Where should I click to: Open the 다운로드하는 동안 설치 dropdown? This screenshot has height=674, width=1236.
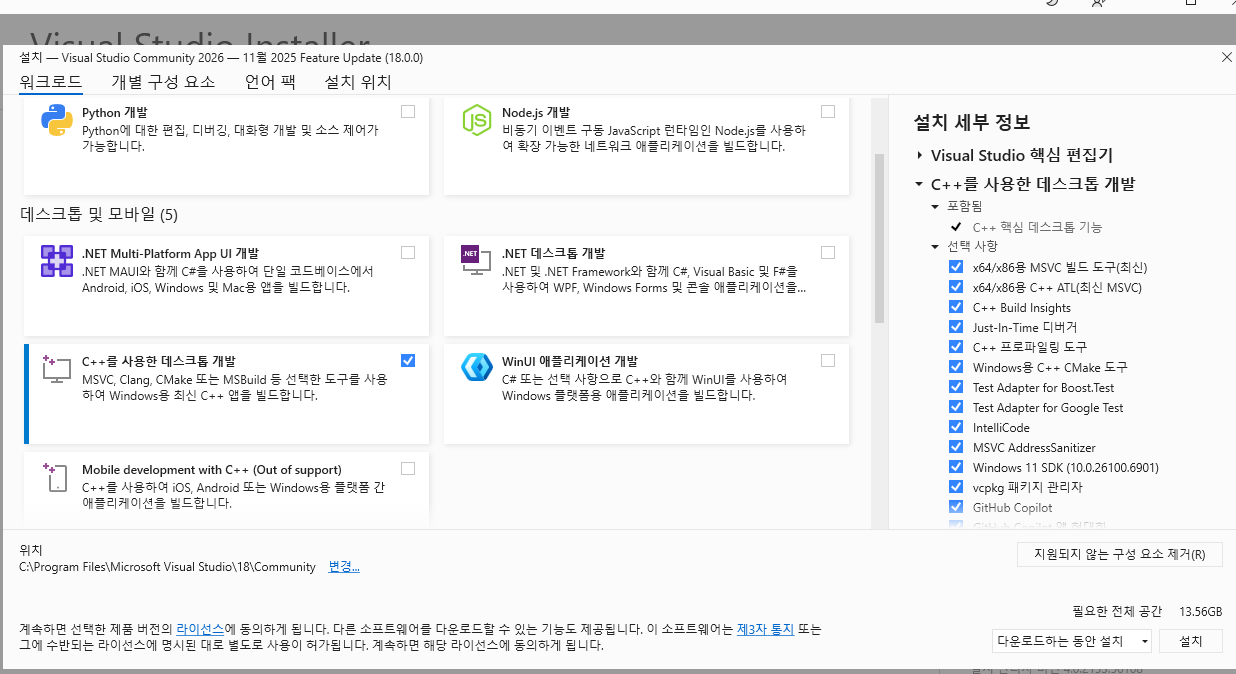click(1072, 640)
